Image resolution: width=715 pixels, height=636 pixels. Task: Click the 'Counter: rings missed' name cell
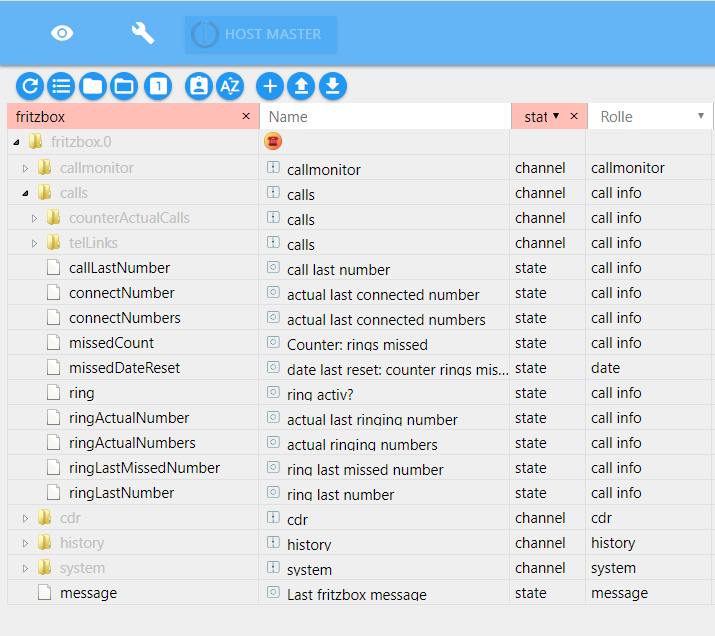click(357, 345)
